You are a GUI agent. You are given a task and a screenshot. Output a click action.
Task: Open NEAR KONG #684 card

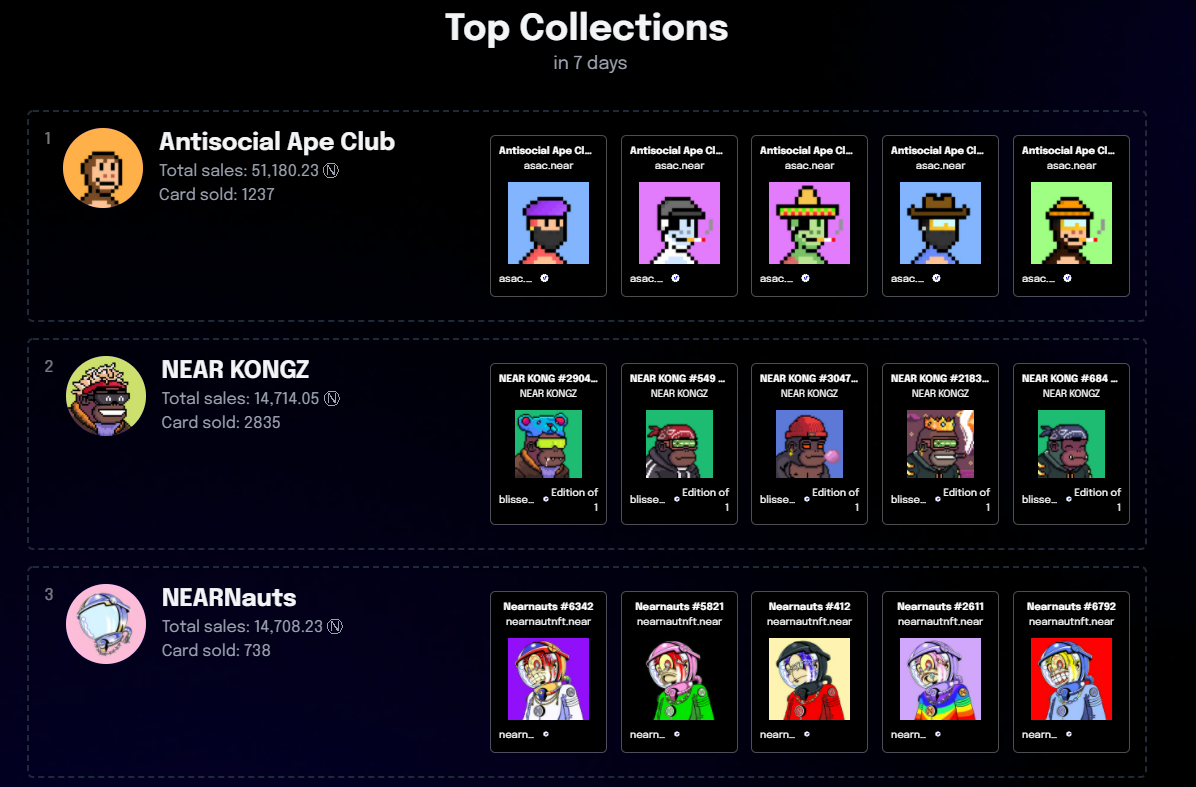[x=1072, y=444]
